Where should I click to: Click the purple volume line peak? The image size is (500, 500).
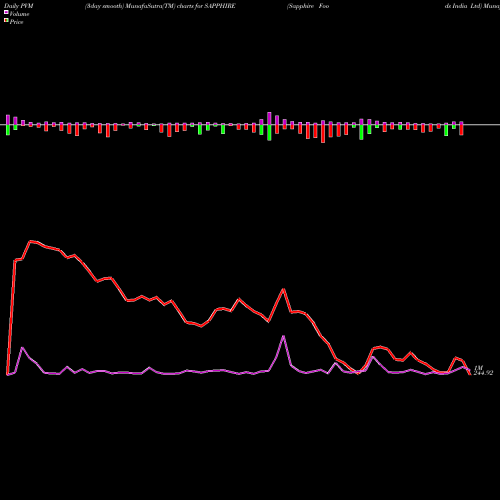[x=283, y=336]
